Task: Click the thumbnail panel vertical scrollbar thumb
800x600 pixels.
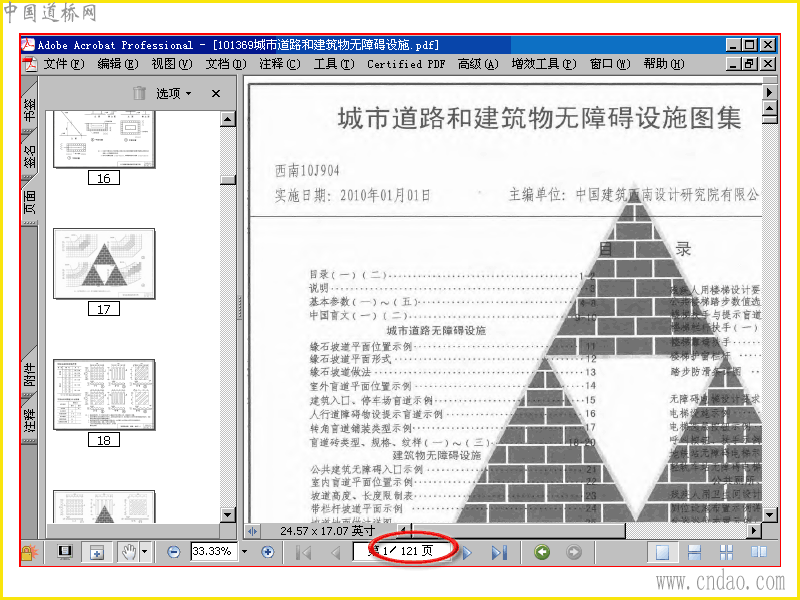Action: point(228,180)
